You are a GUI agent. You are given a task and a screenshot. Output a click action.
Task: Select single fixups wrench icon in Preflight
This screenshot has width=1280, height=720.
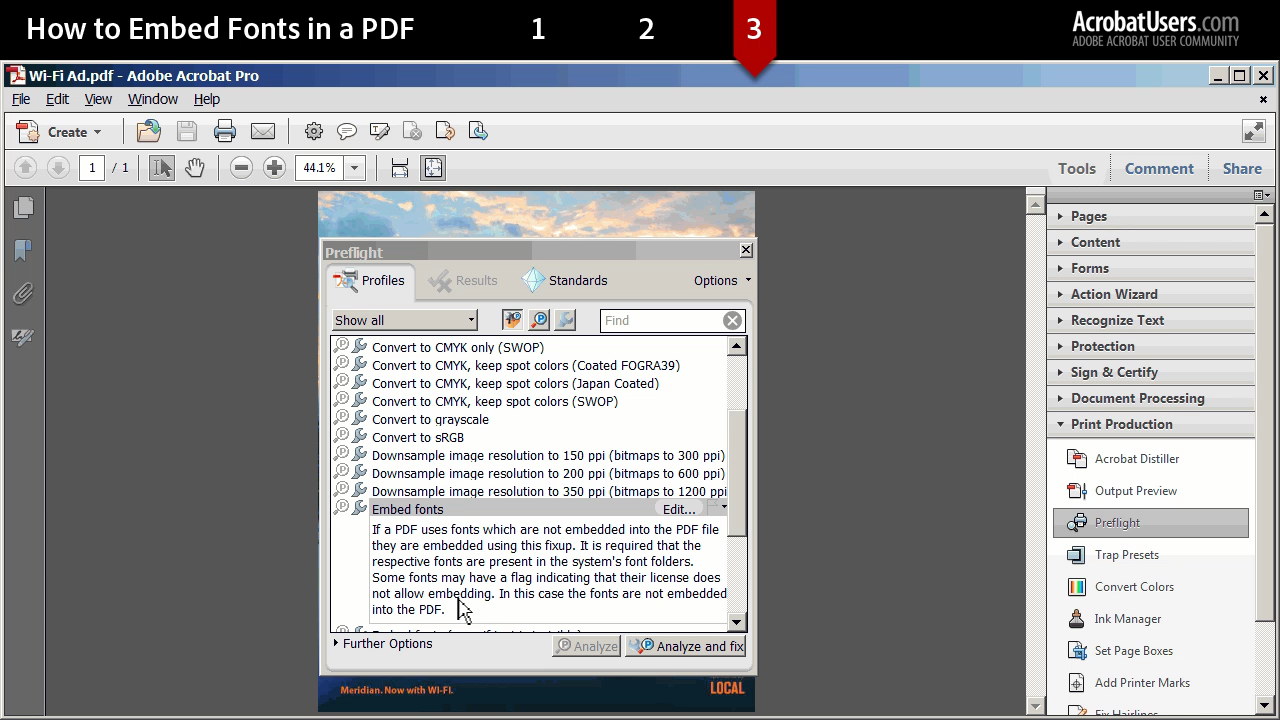point(566,320)
